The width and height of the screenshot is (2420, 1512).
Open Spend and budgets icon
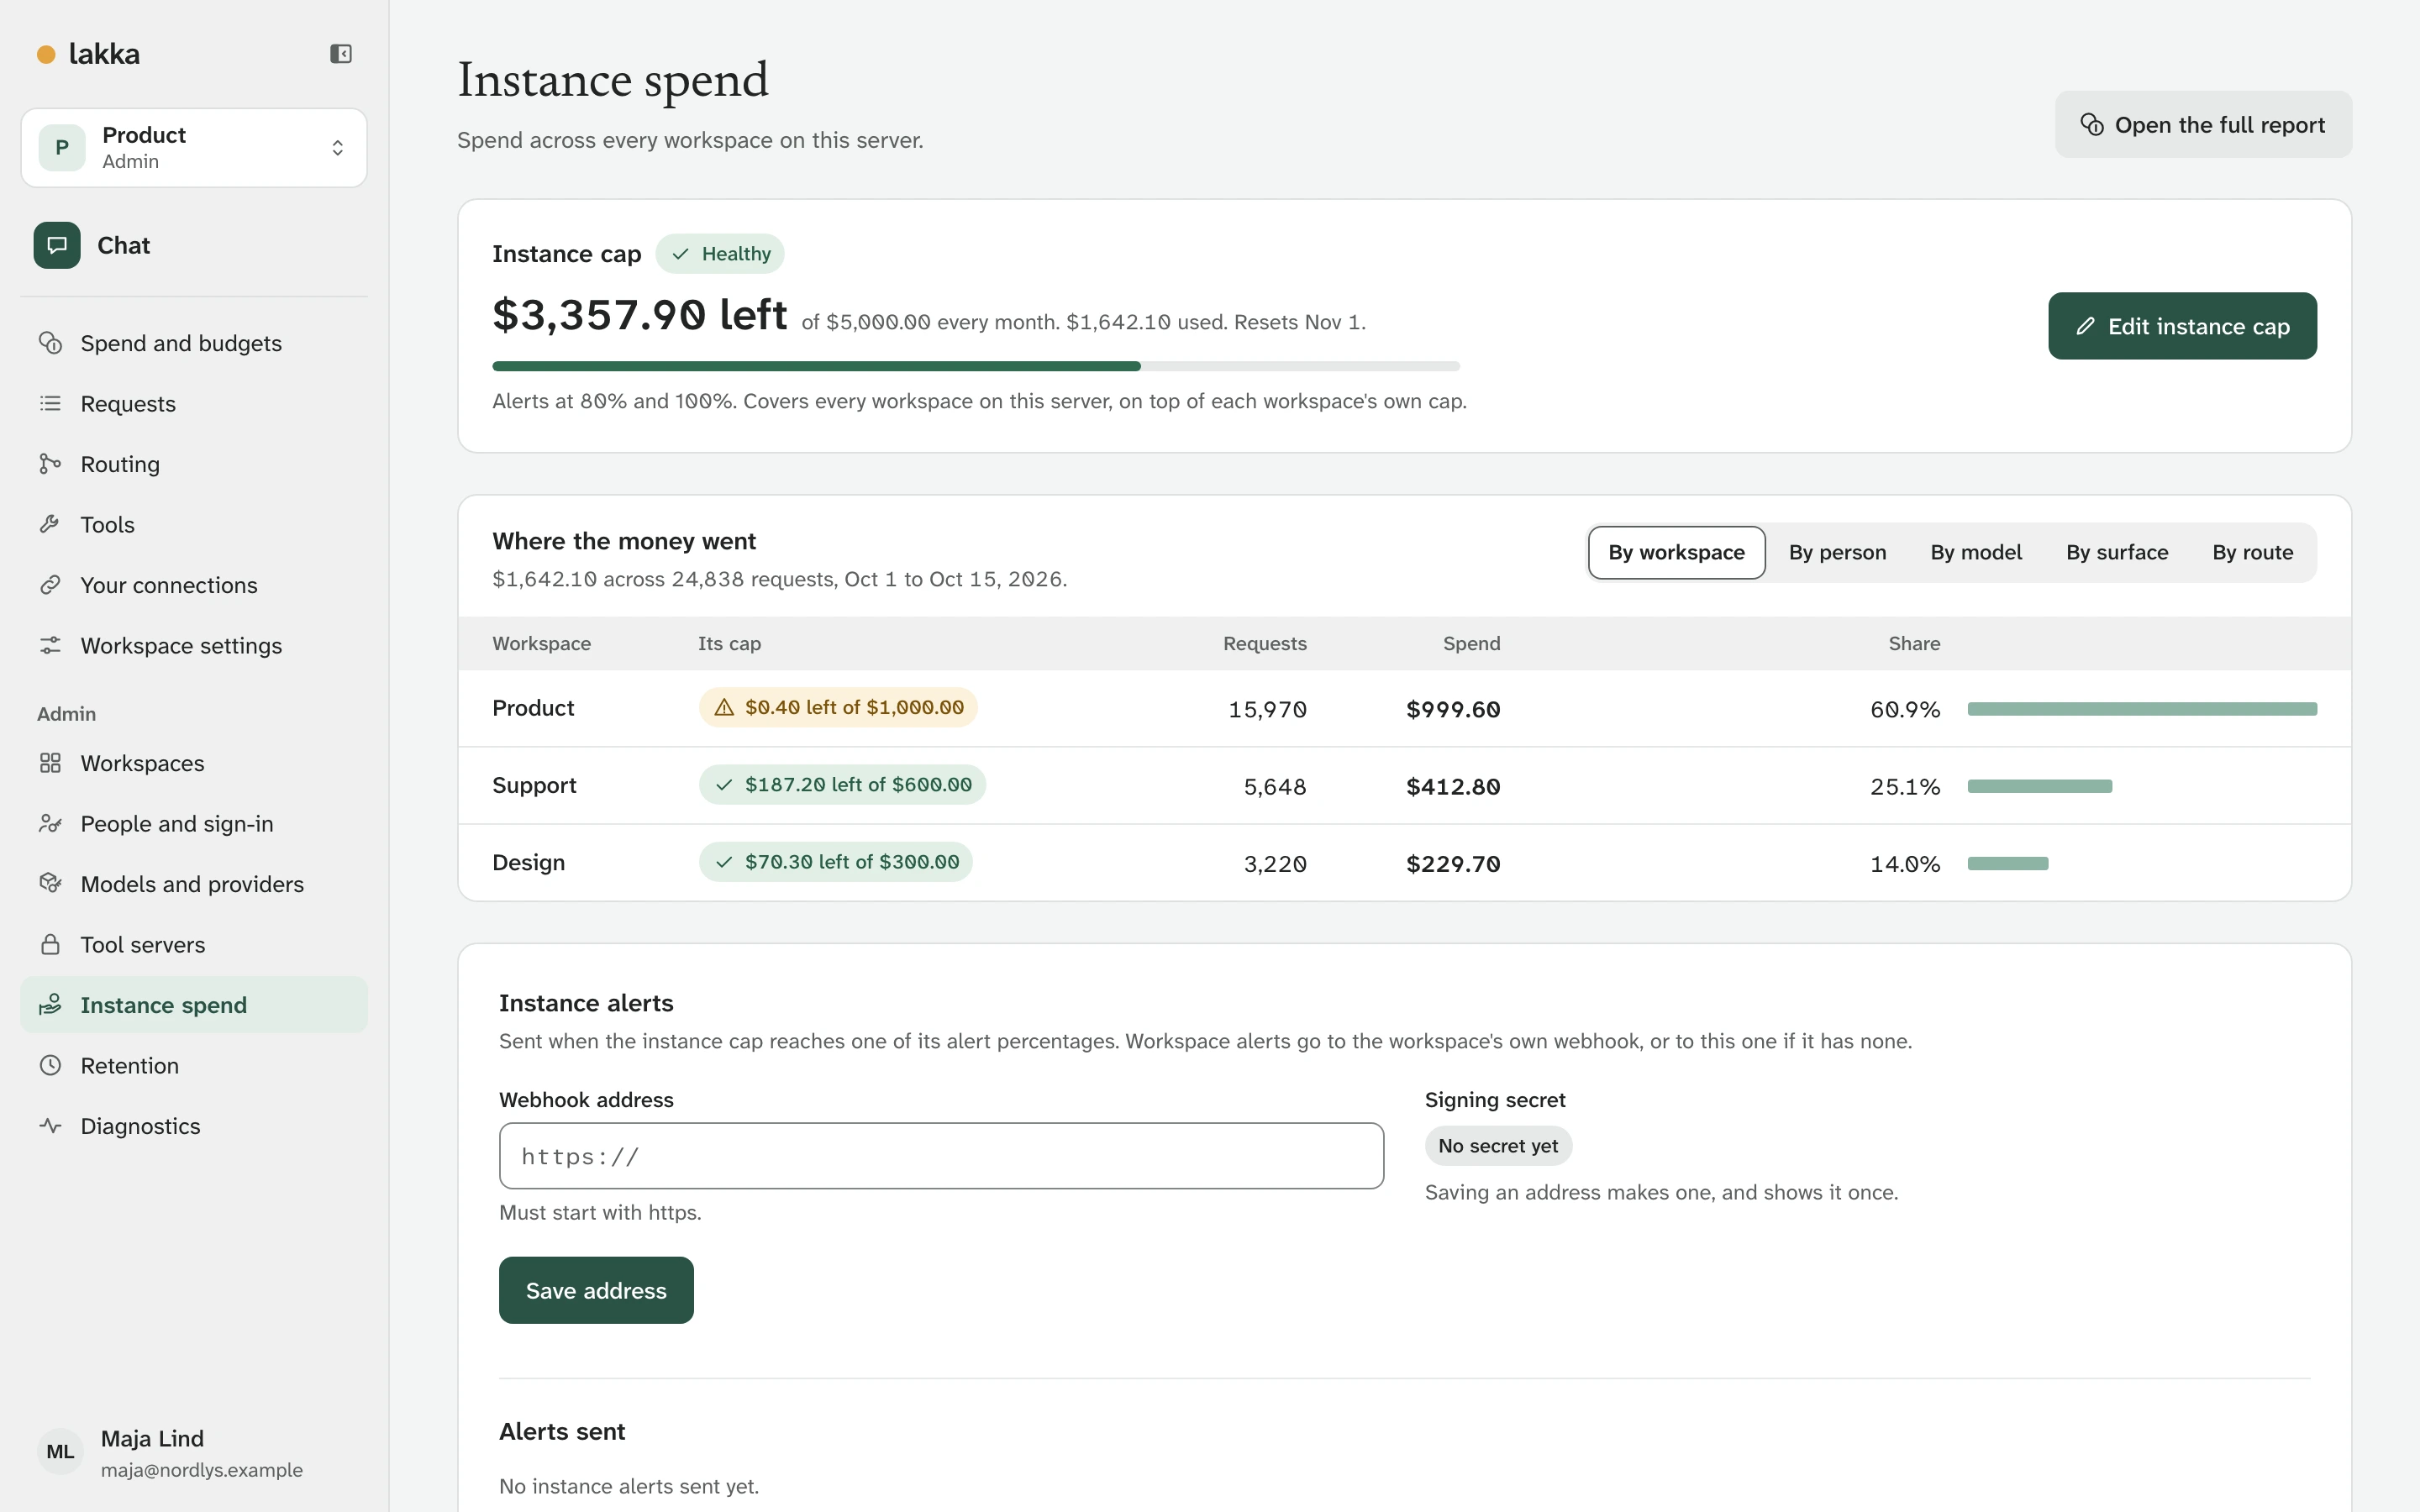click(x=50, y=343)
